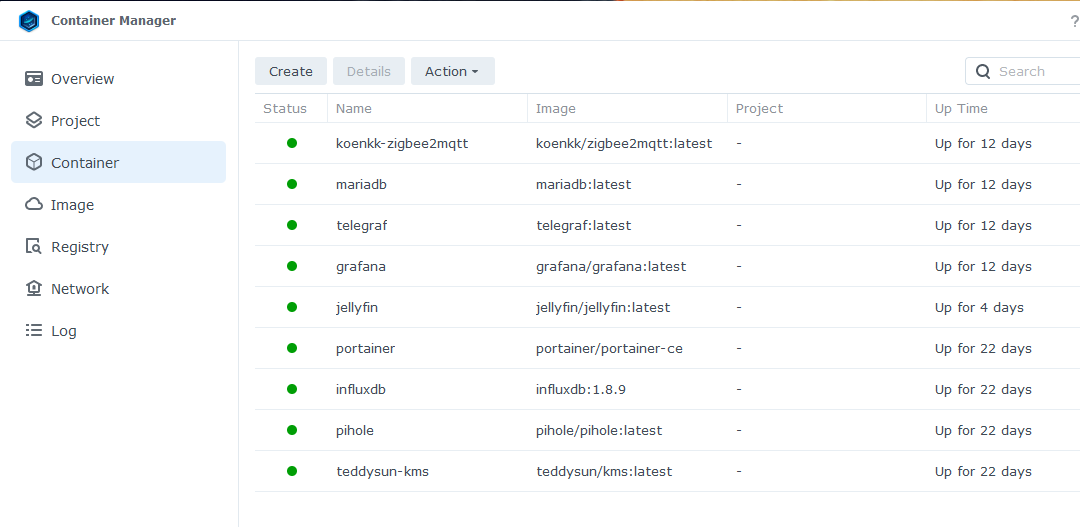Sort by the Name column header
Image resolution: width=1080 pixels, height=527 pixels.
(x=354, y=109)
